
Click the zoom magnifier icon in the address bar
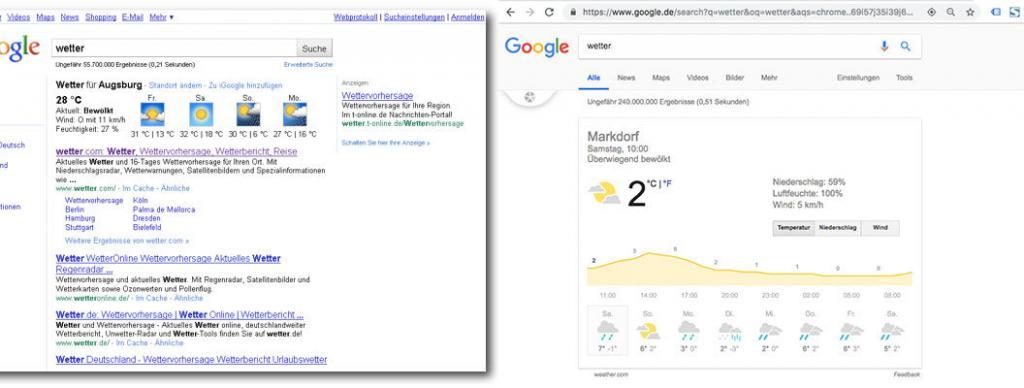pos(951,12)
